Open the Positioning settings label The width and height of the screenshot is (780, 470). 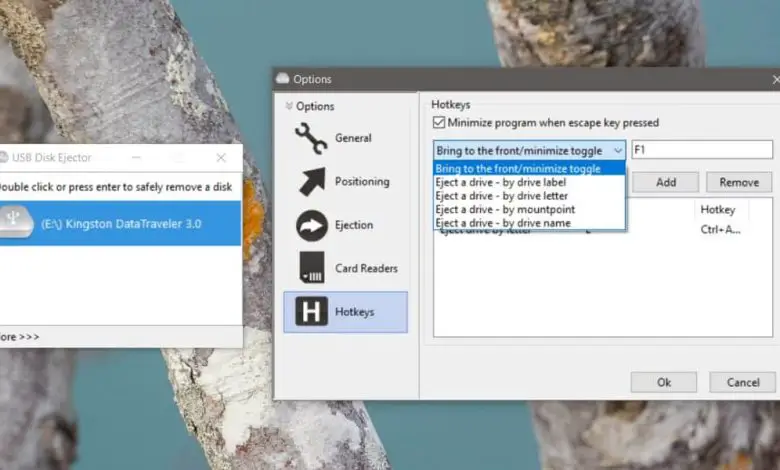tap(362, 182)
